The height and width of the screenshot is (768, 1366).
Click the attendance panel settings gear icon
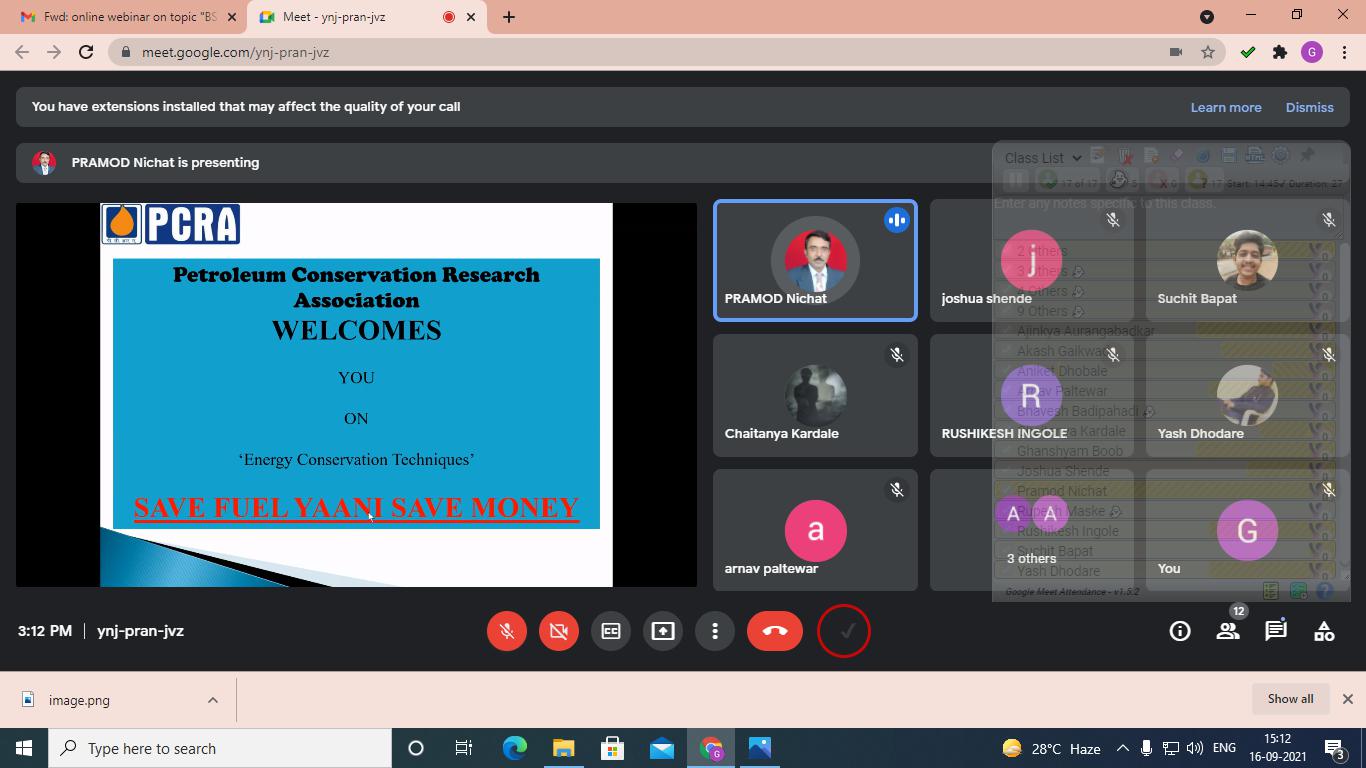point(1280,154)
